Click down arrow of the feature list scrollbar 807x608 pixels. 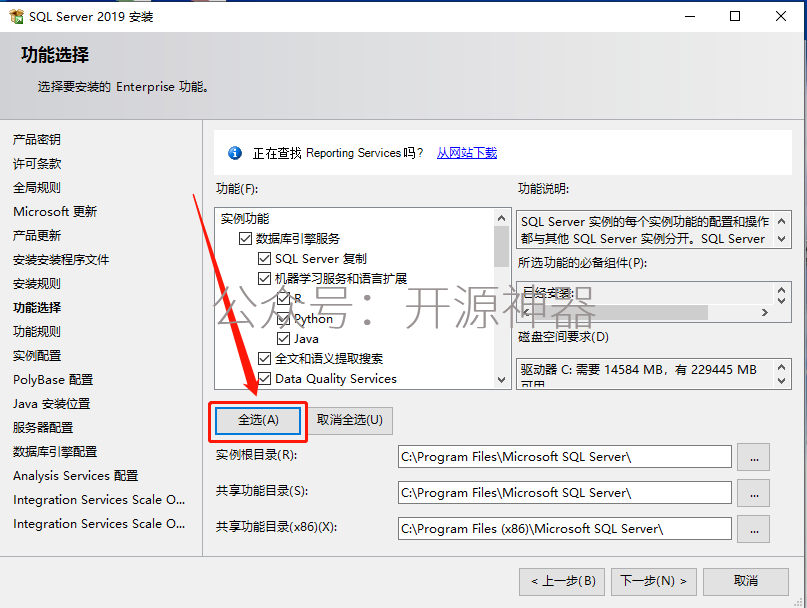[x=501, y=380]
